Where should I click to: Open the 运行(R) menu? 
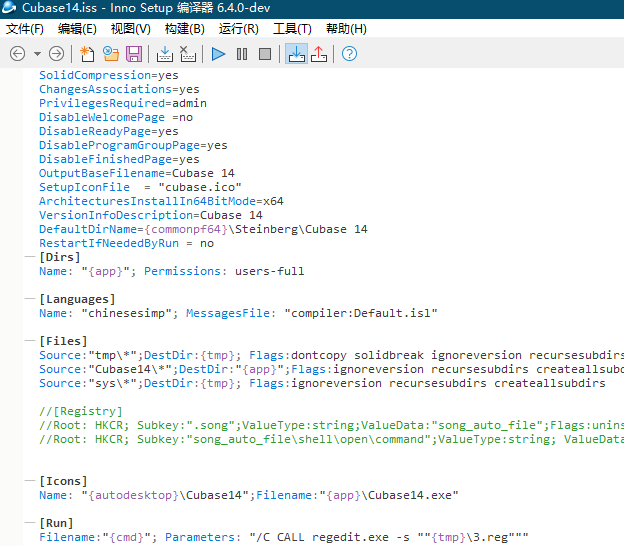coord(238,29)
